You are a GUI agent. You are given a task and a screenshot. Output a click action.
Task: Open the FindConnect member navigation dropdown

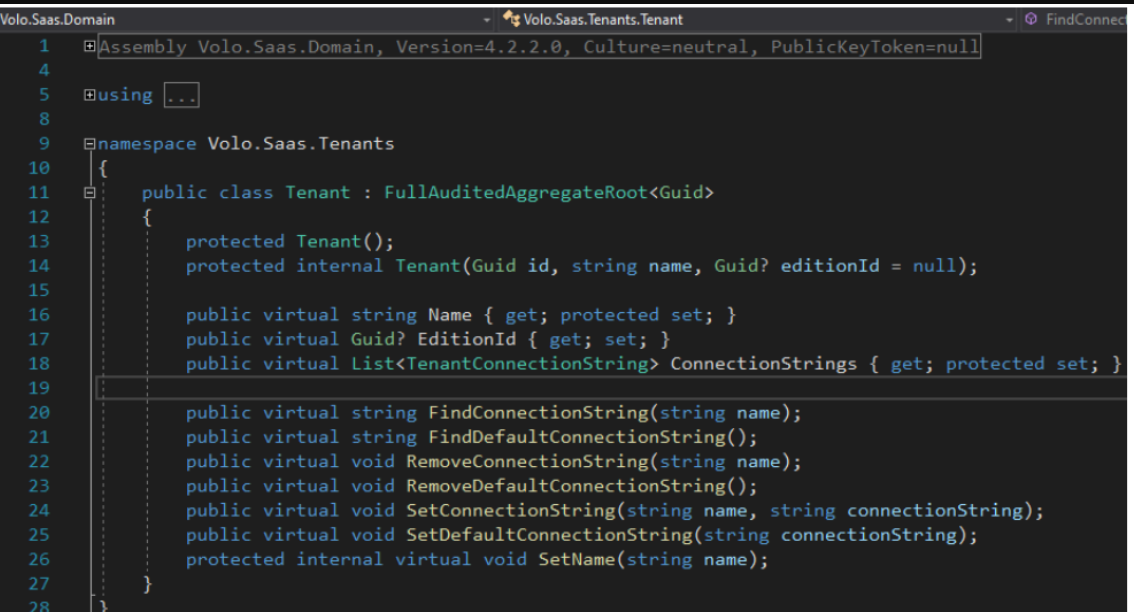click(1090, 18)
